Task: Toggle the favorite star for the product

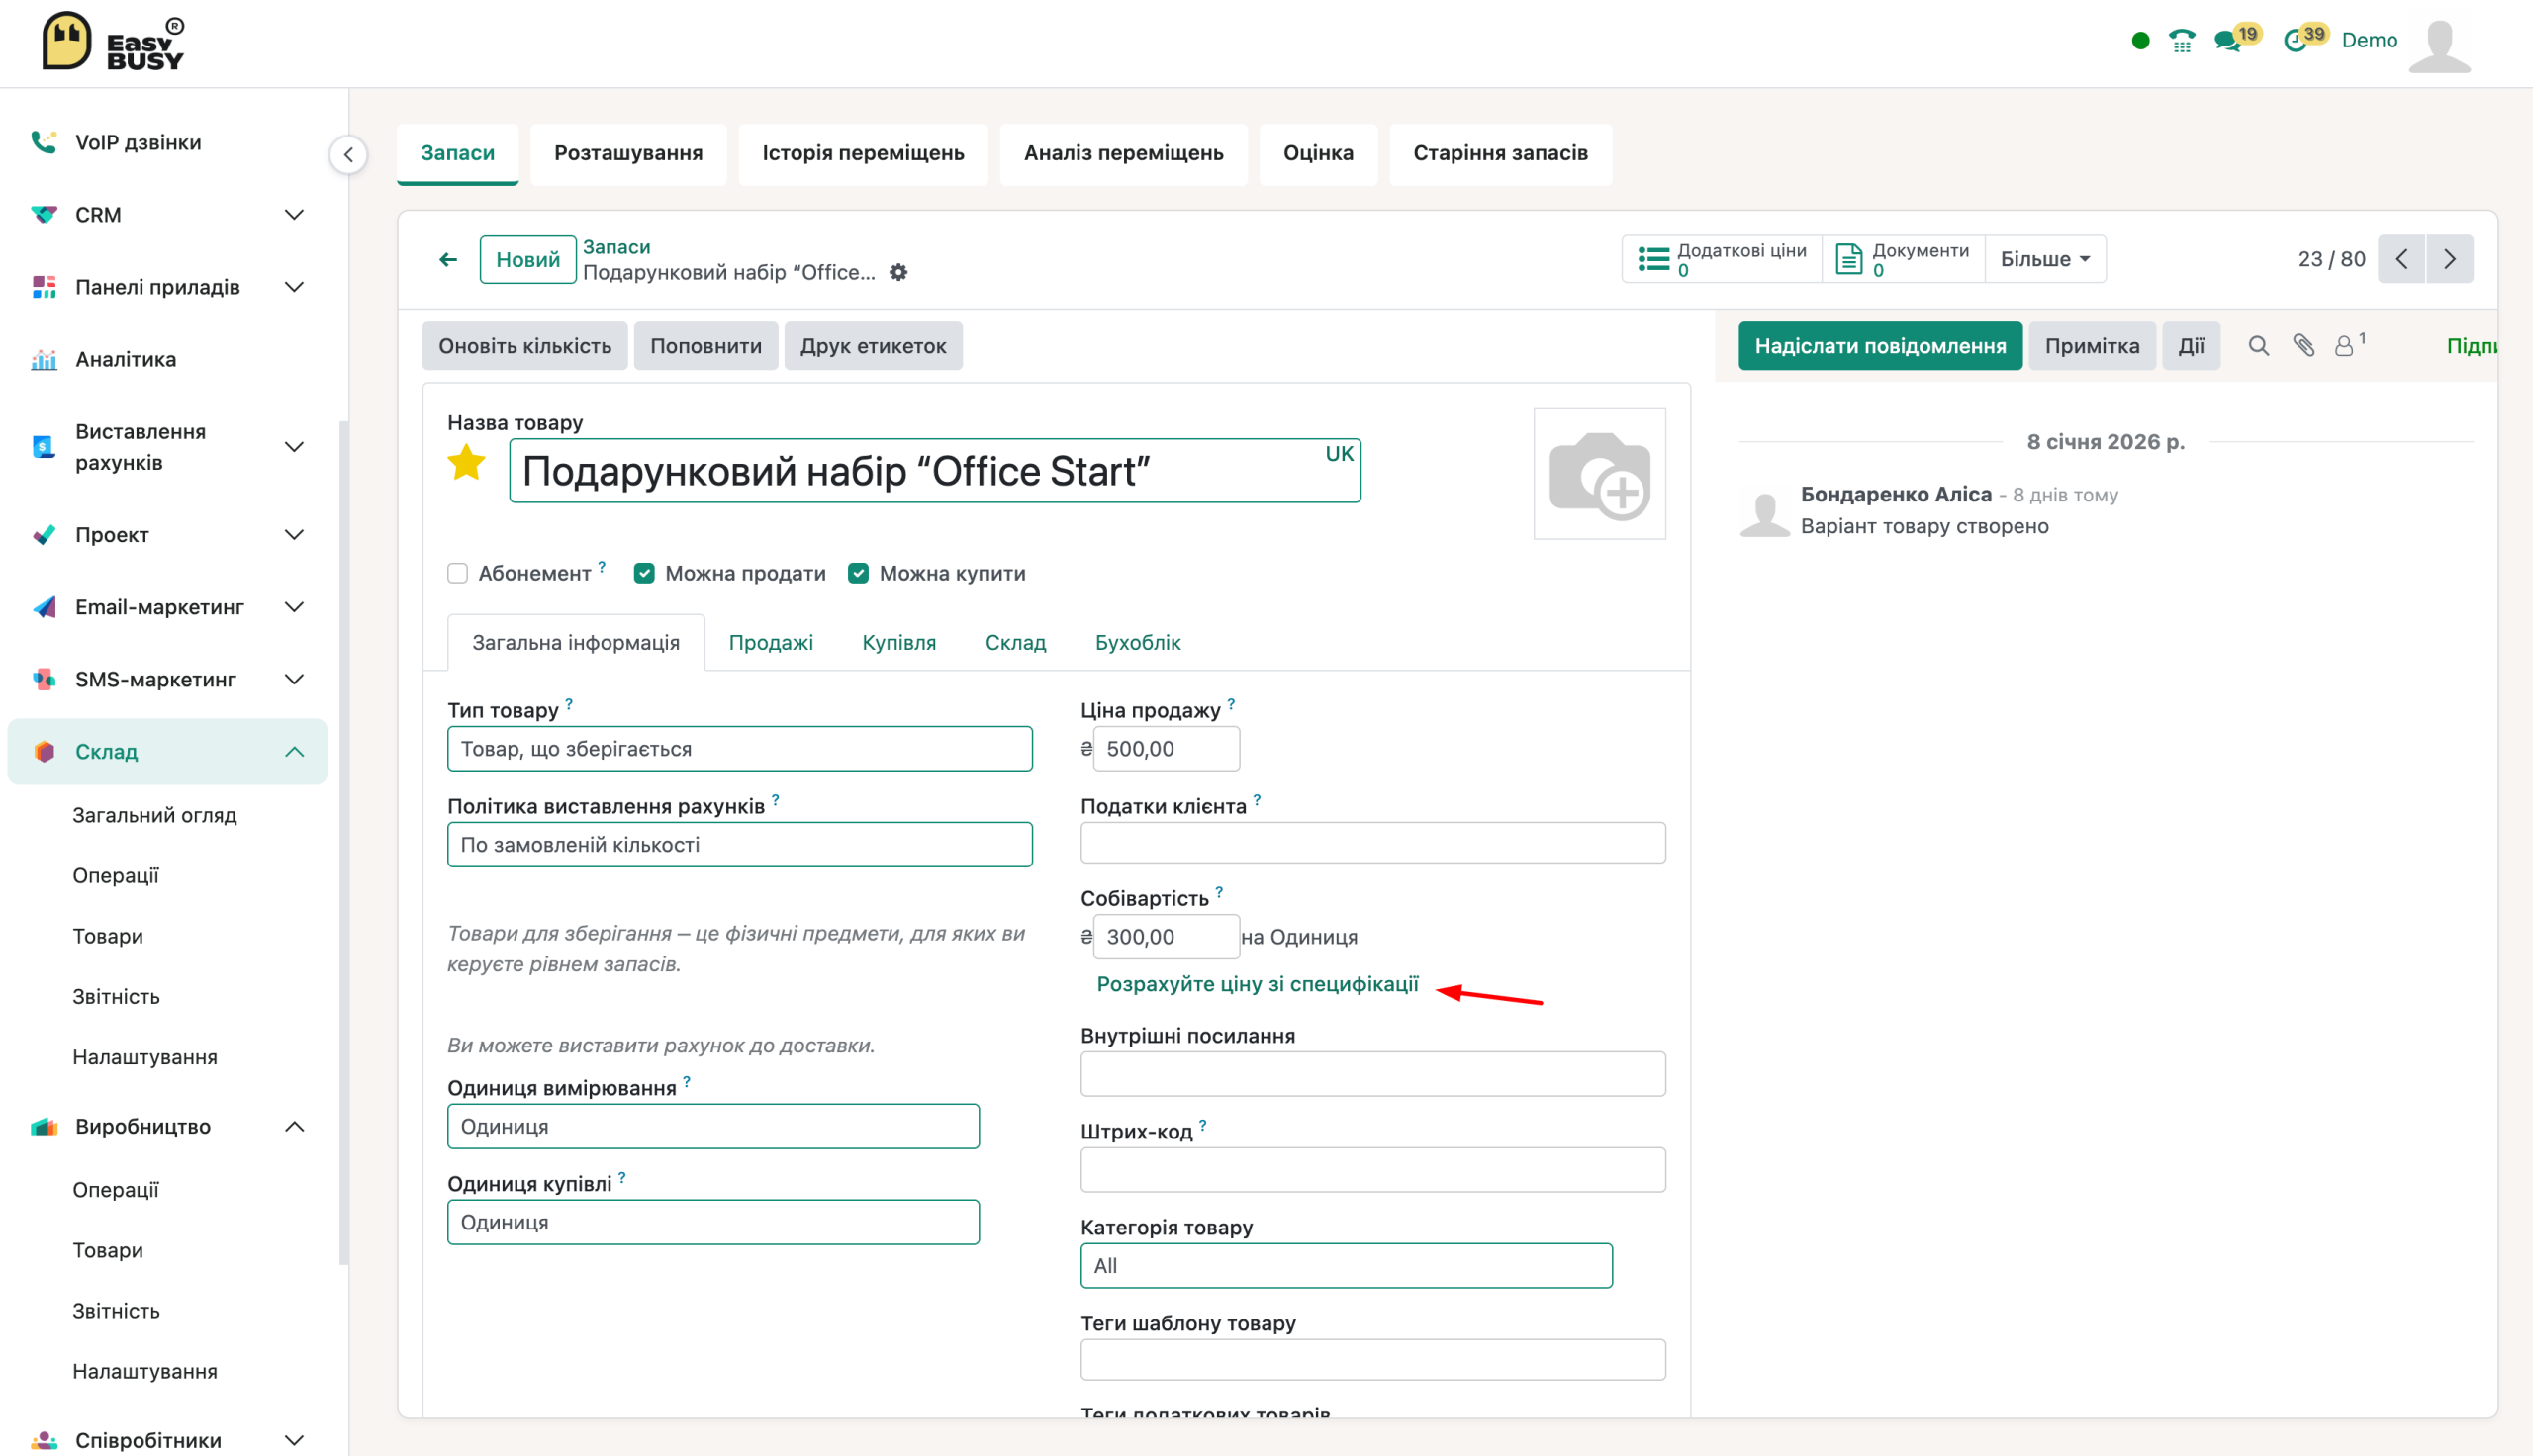Action: click(x=466, y=463)
